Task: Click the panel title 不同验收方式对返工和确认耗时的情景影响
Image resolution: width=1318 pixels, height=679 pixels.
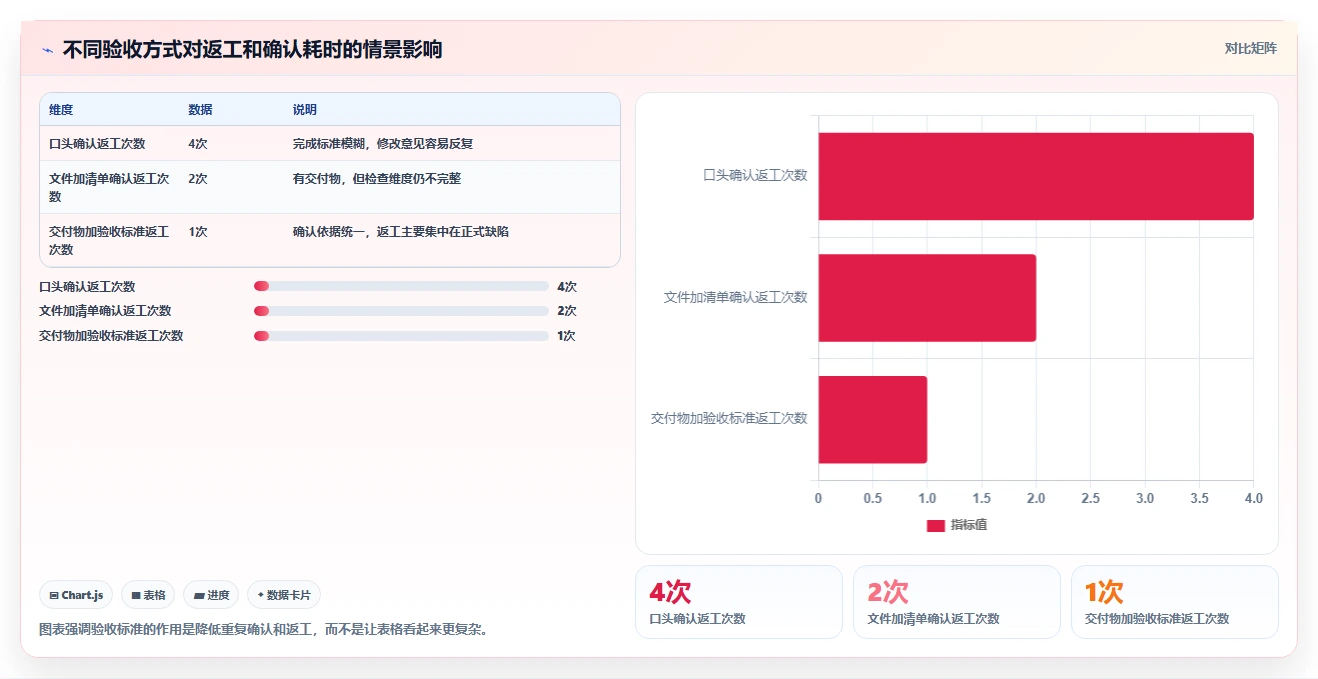Action: pos(252,50)
